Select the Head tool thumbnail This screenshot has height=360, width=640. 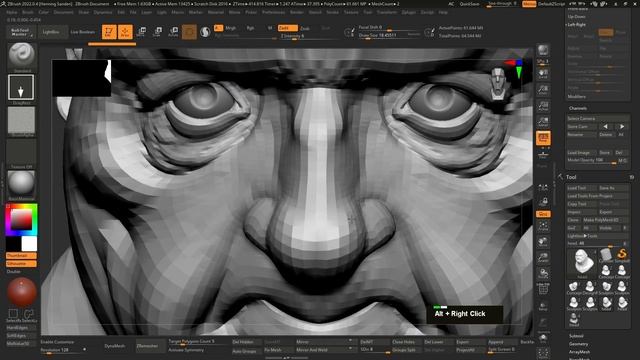(x=582, y=263)
